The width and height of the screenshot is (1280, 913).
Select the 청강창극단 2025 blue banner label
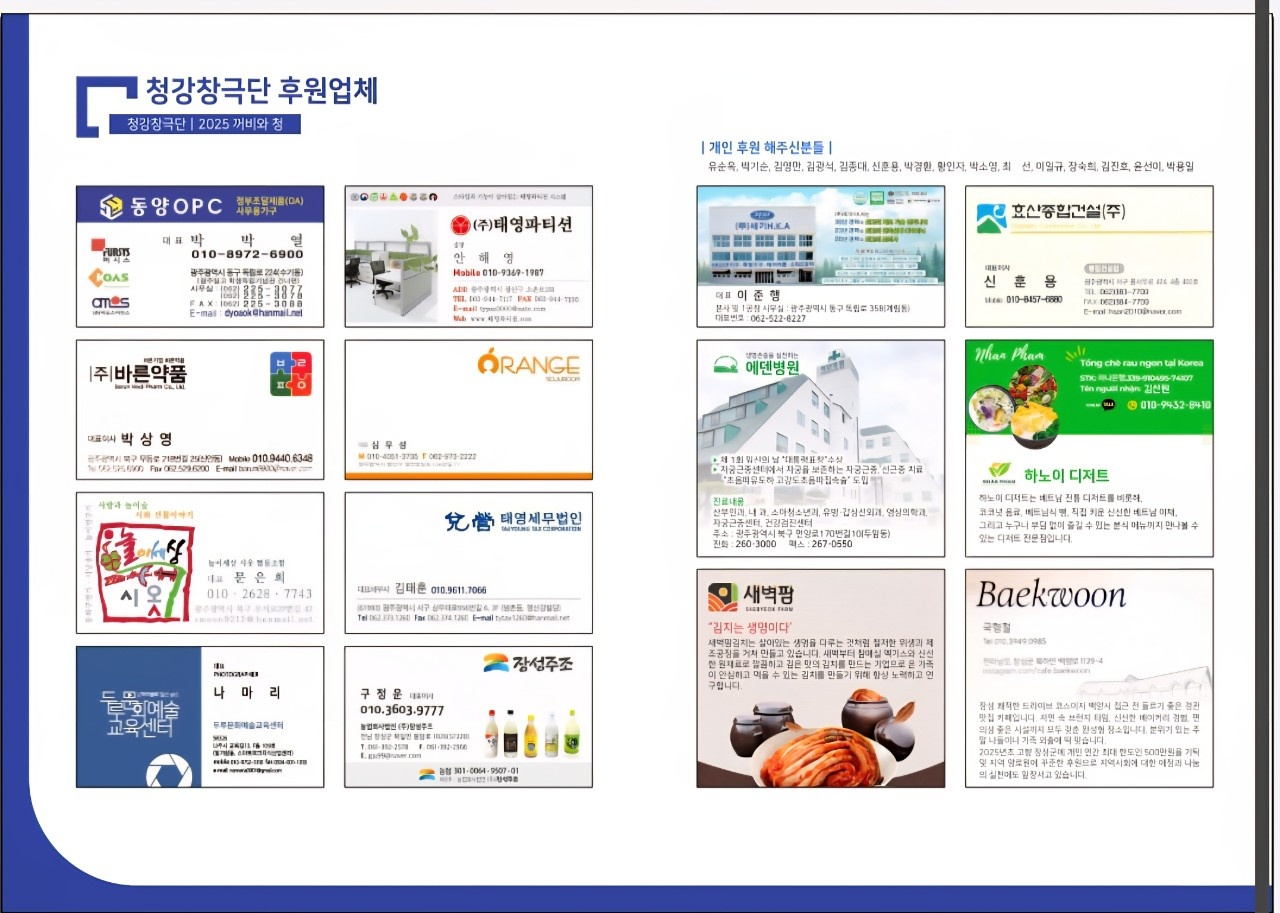(x=205, y=125)
